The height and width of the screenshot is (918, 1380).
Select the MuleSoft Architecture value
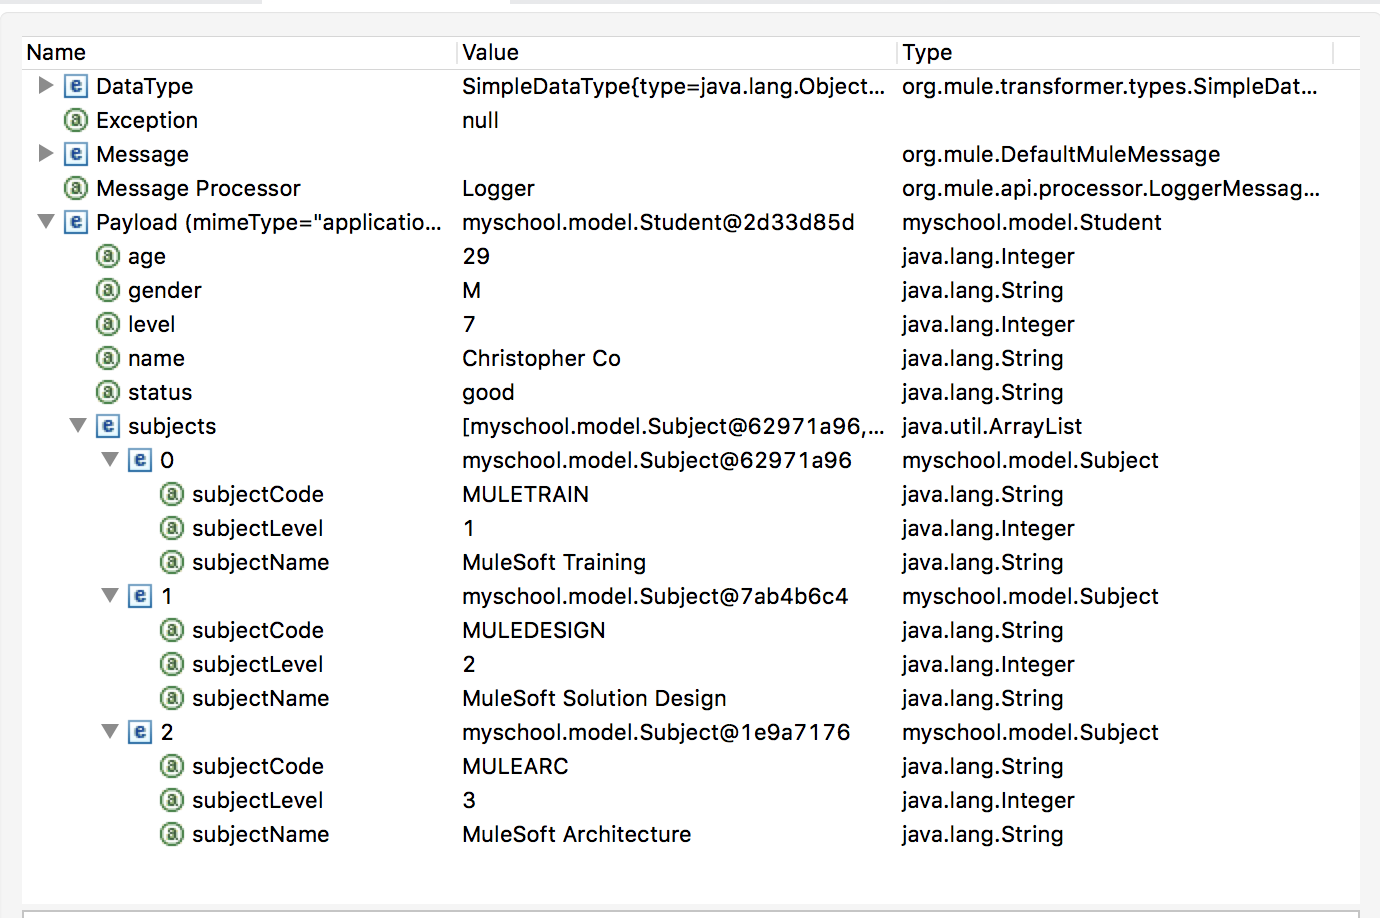(x=576, y=834)
